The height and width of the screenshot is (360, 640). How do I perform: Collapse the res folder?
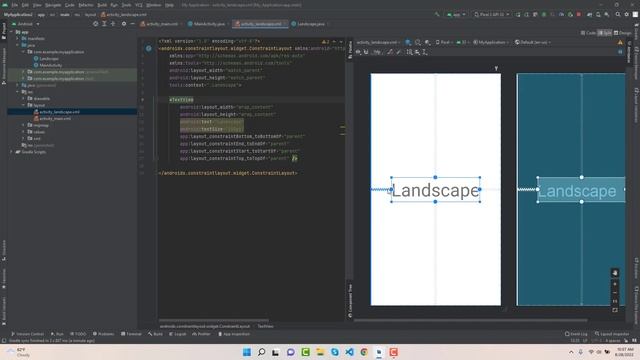(18, 92)
